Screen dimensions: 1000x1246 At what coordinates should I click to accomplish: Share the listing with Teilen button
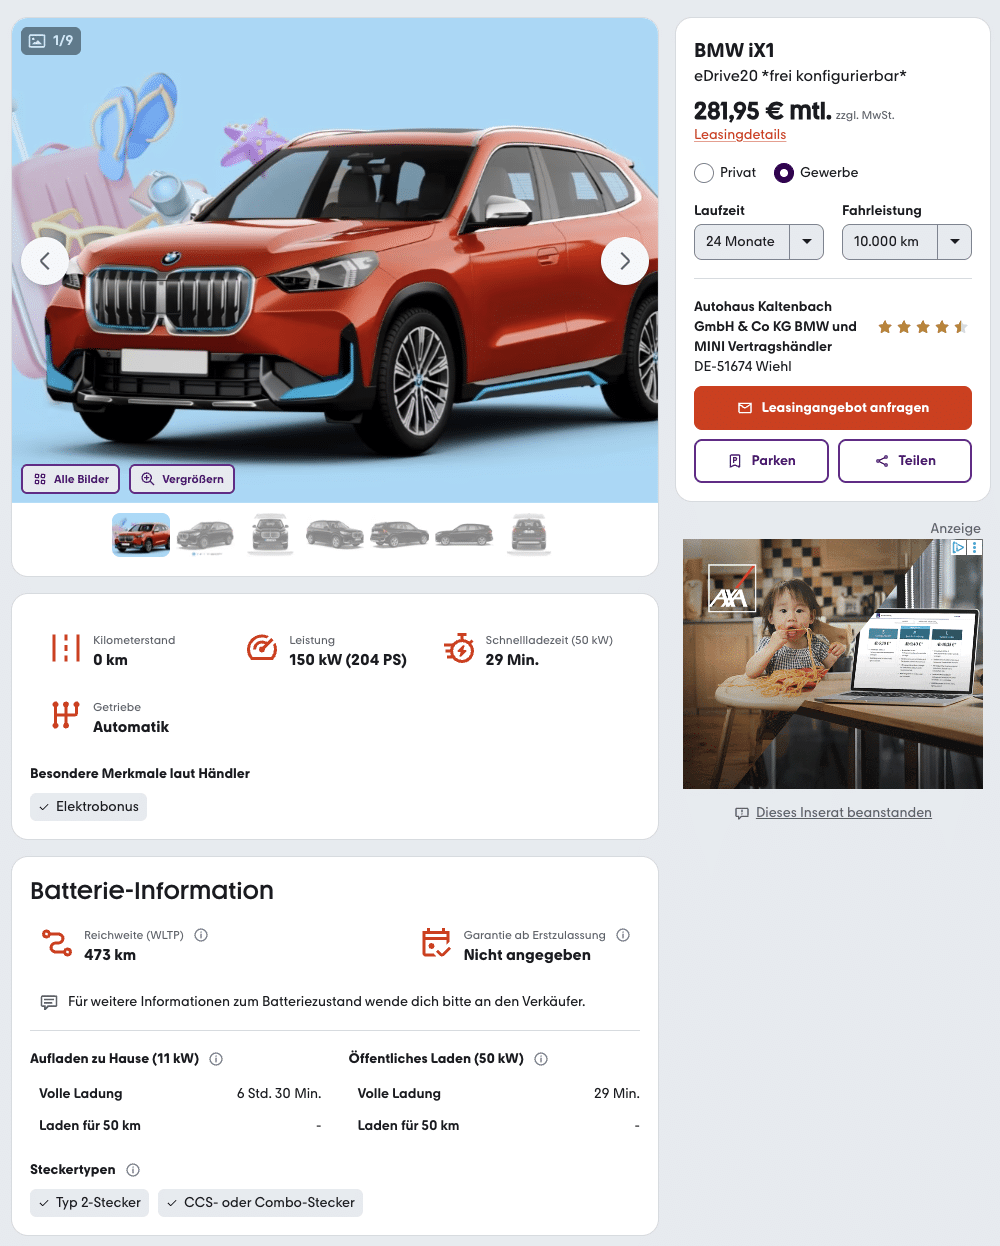(905, 461)
